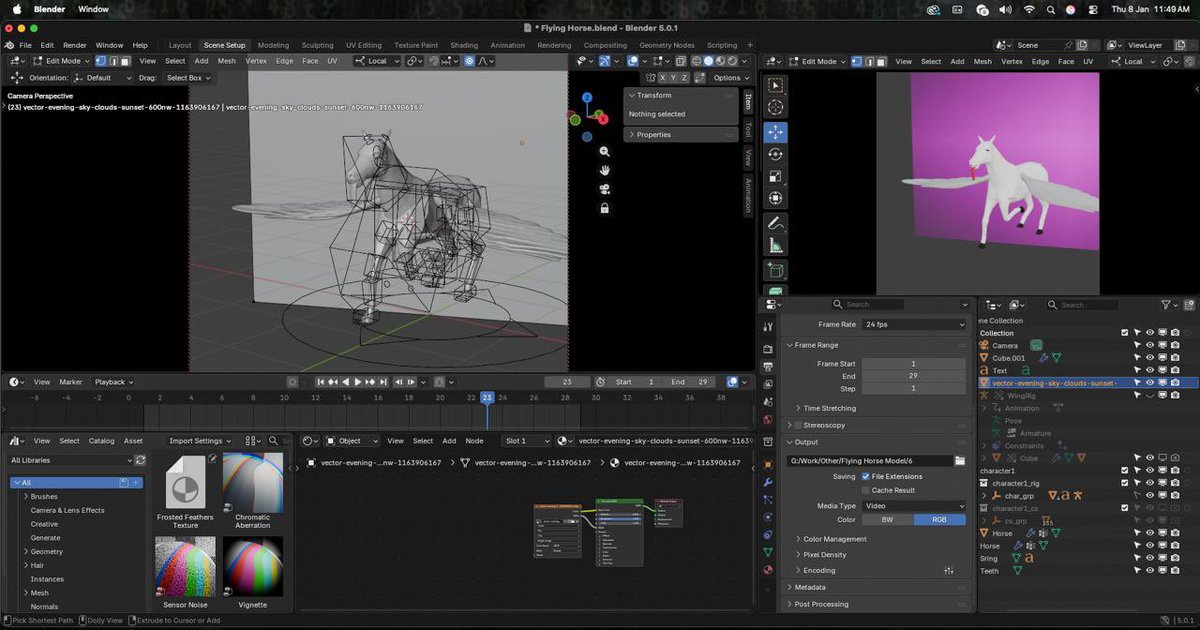Select the Transform tool in right viewport
This screenshot has width=1200, height=630.
[776, 199]
